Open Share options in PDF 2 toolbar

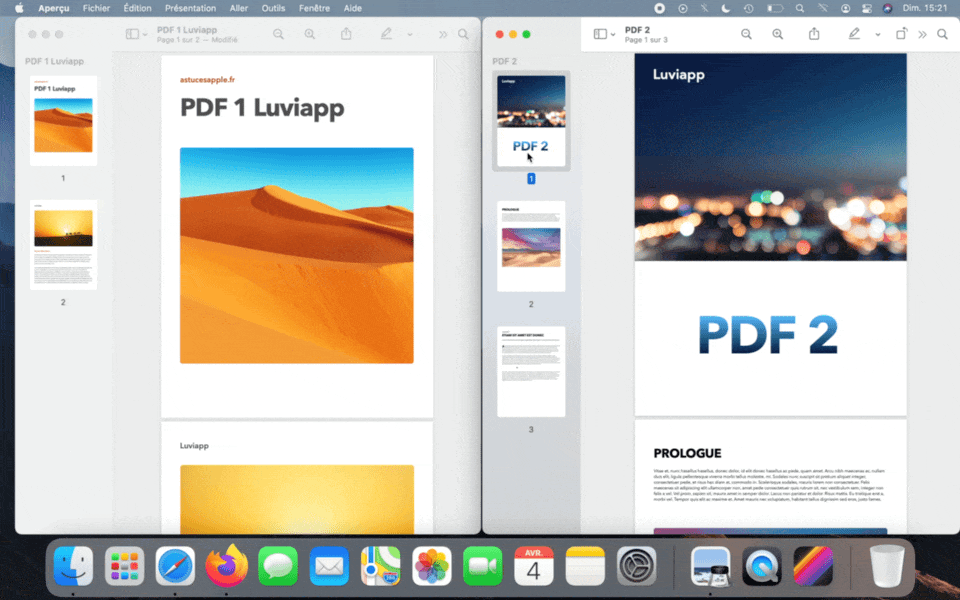(x=815, y=33)
